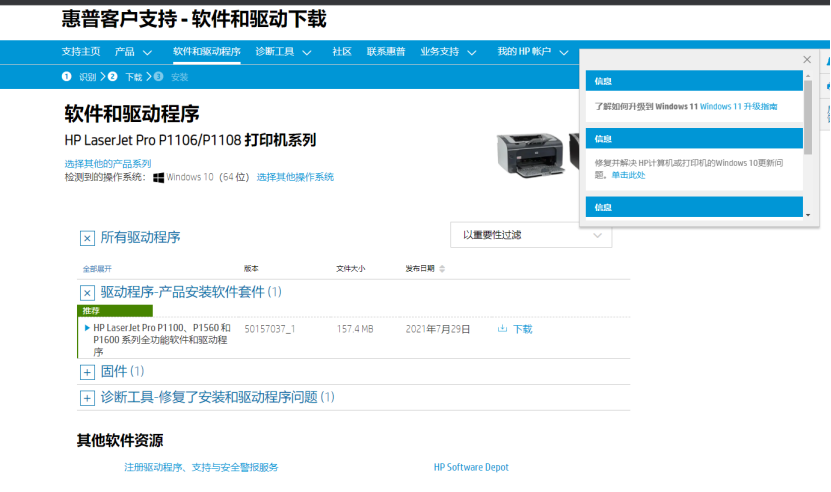
Task: Open HP Software Depot link
Action: click(x=471, y=467)
